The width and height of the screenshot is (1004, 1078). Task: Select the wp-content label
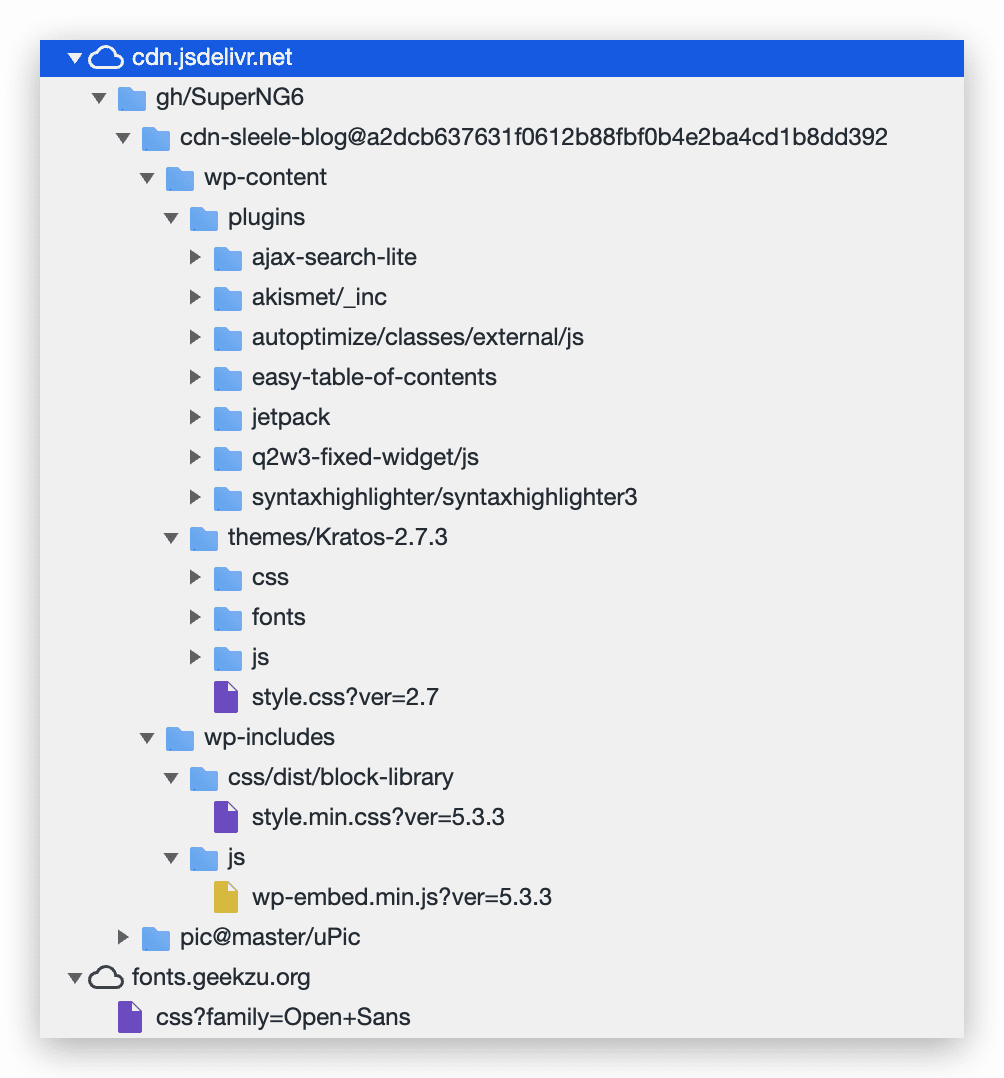[x=265, y=178]
